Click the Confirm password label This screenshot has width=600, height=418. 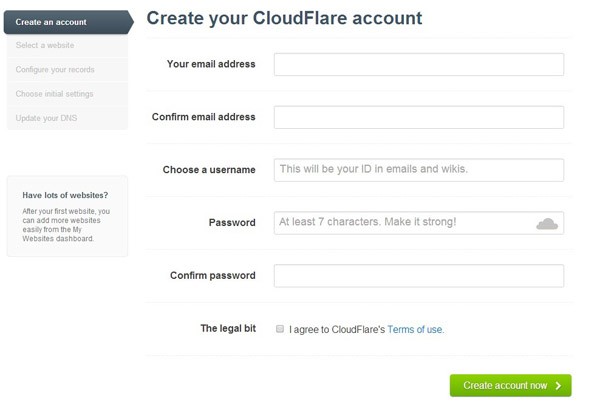[213, 275]
